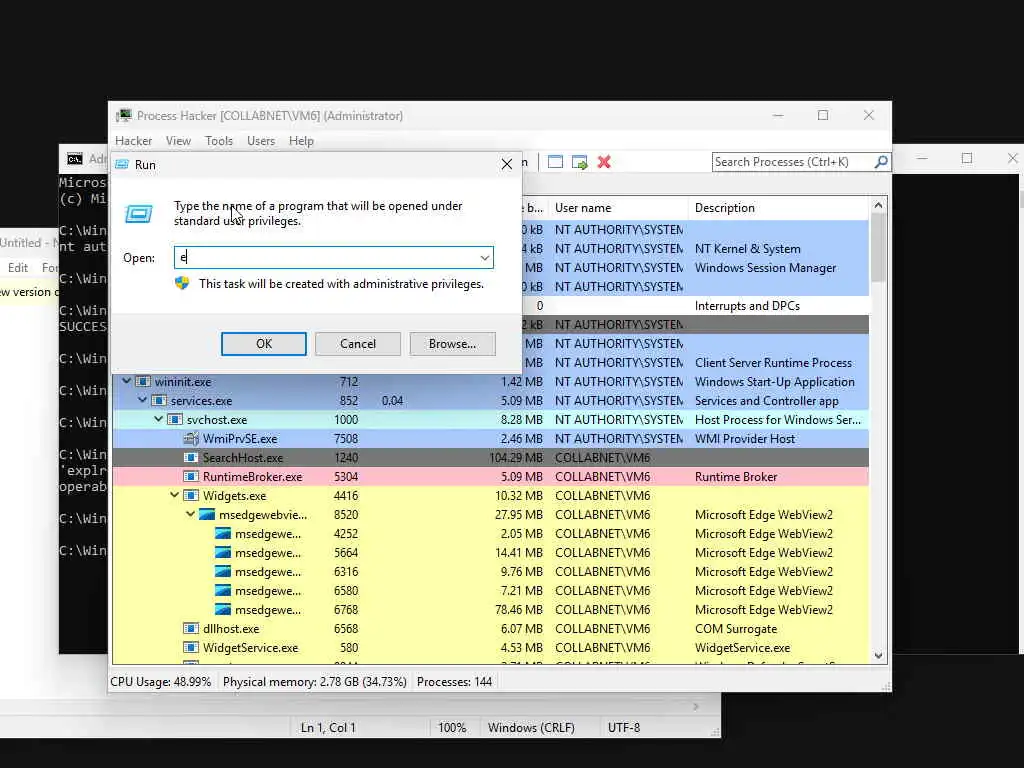Open the View menu
Image resolution: width=1024 pixels, height=768 pixels.
coord(178,140)
